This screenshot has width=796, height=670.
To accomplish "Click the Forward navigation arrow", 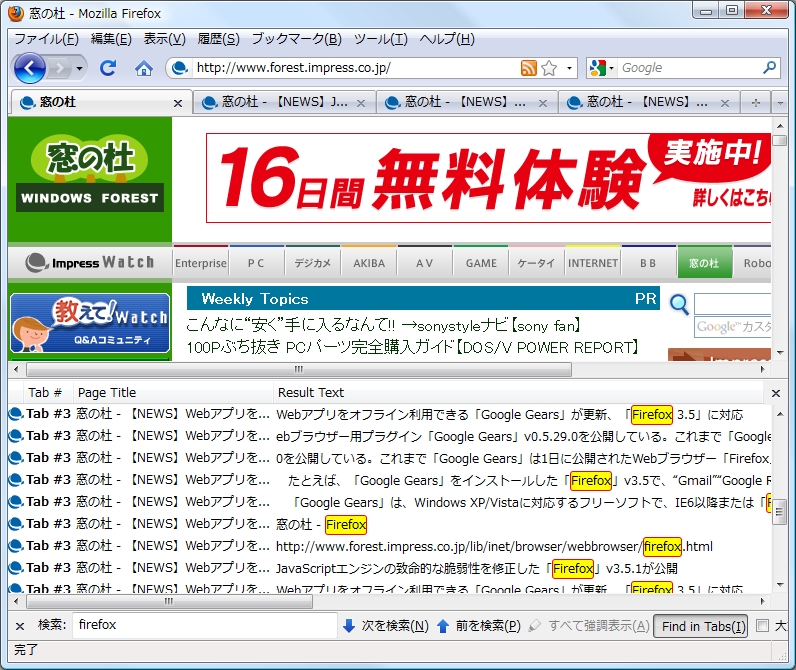I will pyautogui.click(x=60, y=68).
